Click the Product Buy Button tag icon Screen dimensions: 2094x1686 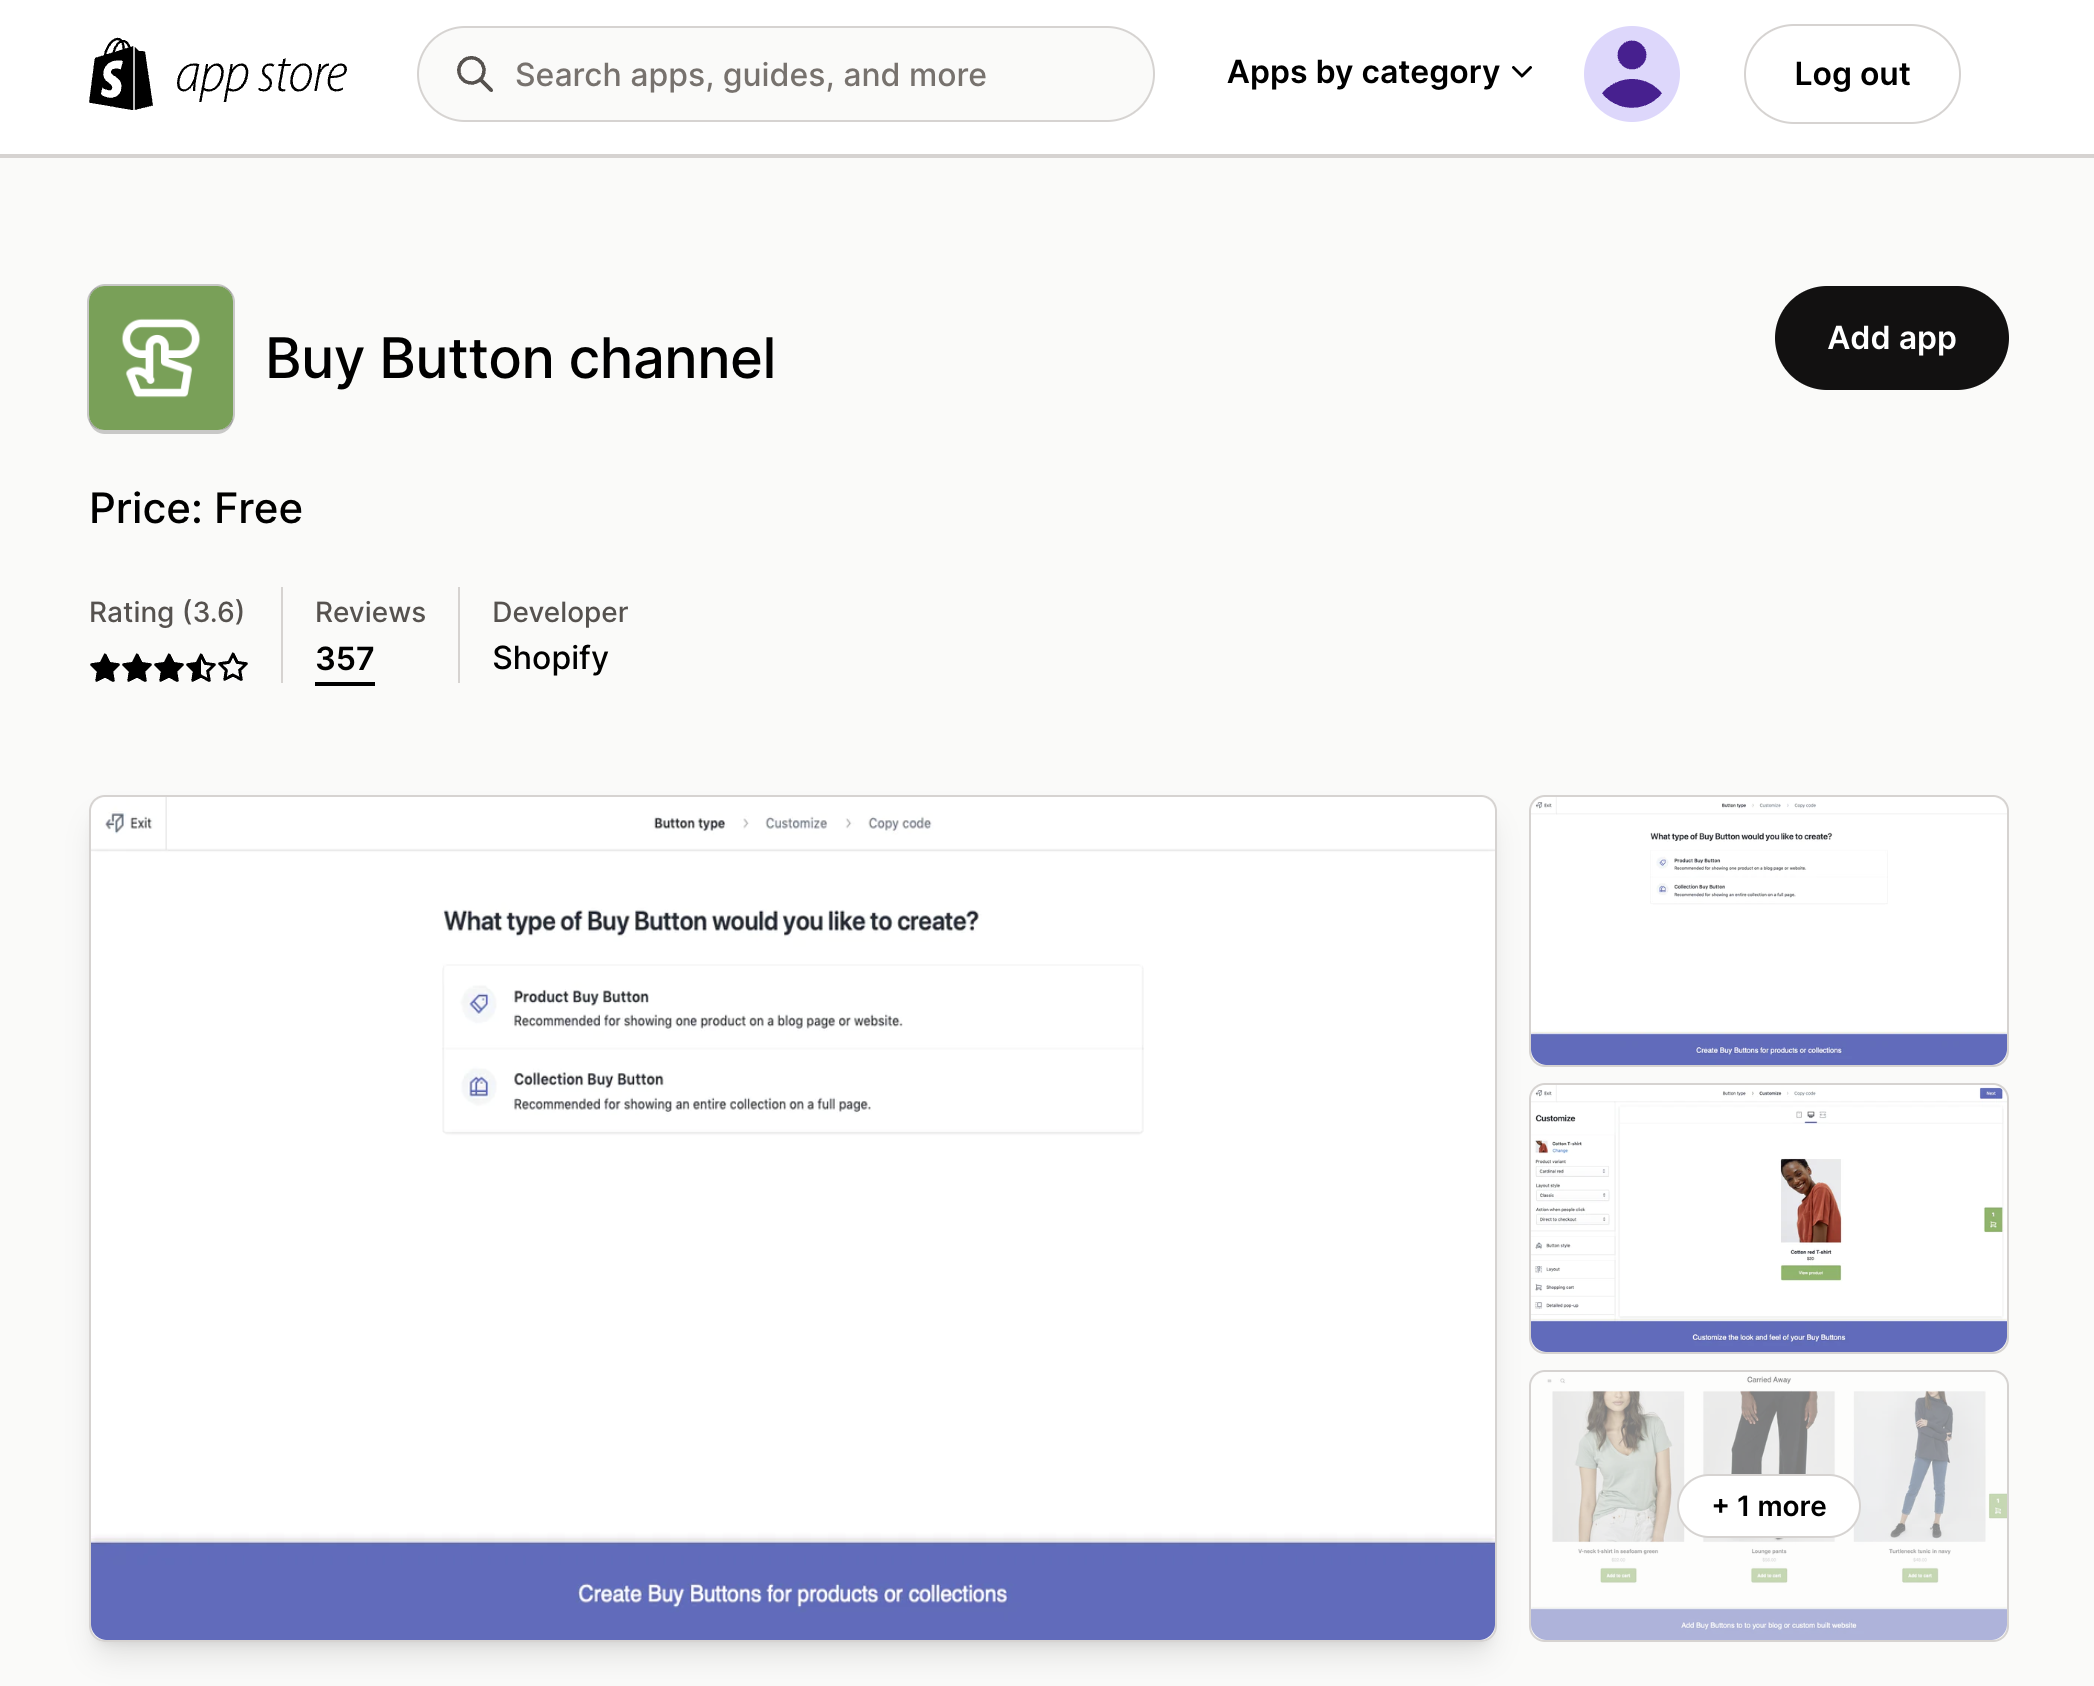[x=478, y=1004]
